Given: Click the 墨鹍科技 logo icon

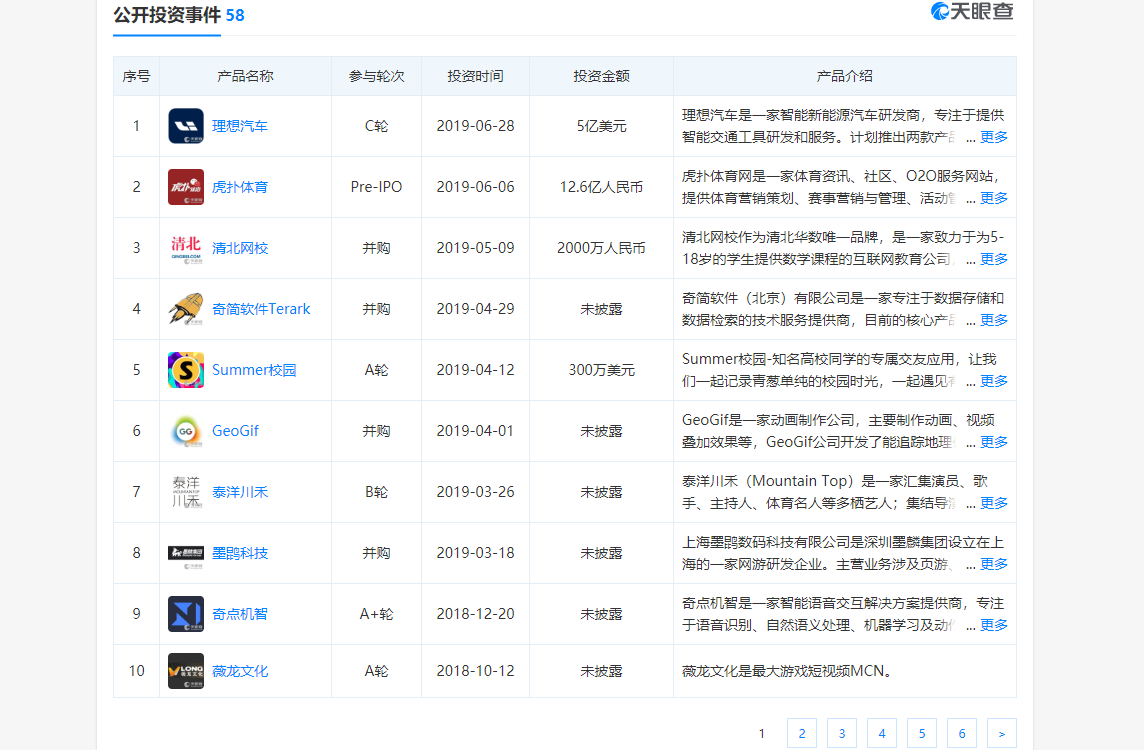Looking at the screenshot, I should [186, 553].
